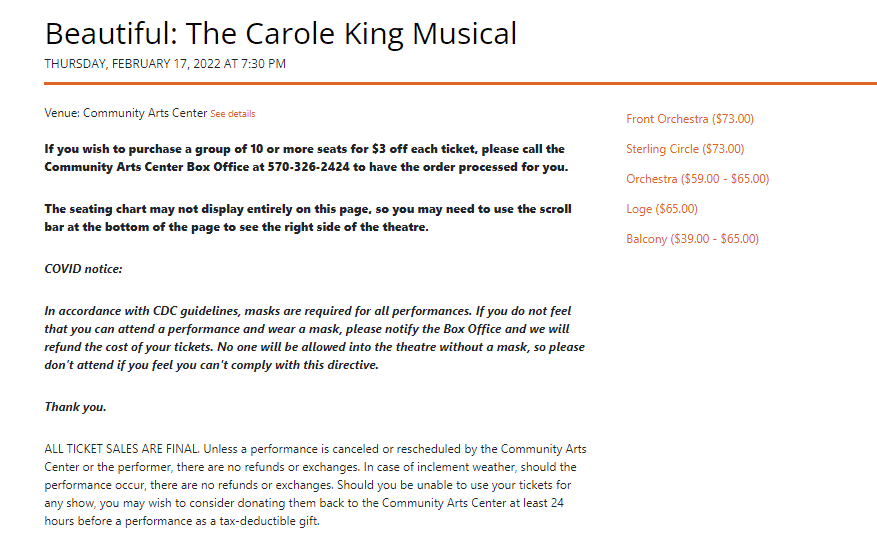877x549 pixels.
Task: Click the Beautiful: The Carole King Musical title
Action: coord(281,34)
